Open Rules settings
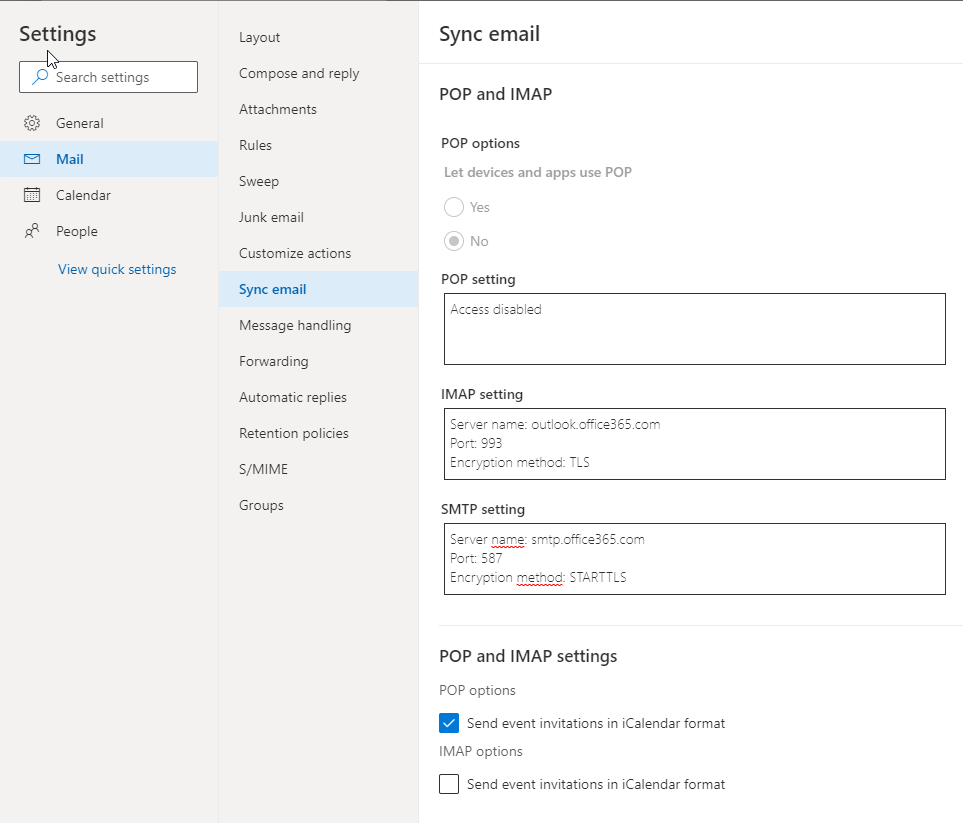Viewport: 963px width, 823px height. [x=318, y=145]
